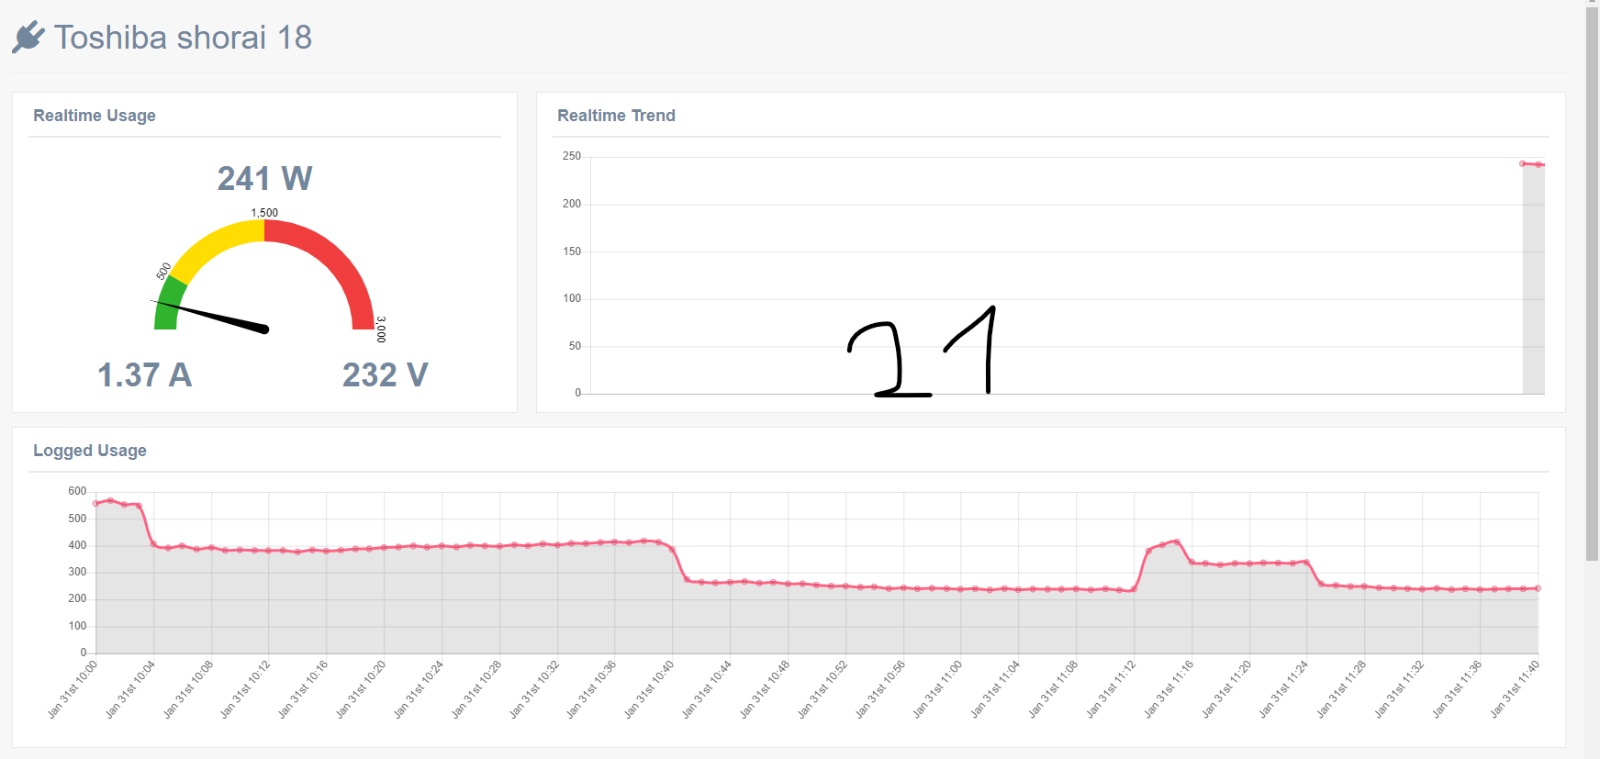The width and height of the screenshot is (1600, 759).
Task: Click the last Logged Usage data point at 11:40
Action: tap(1538, 588)
